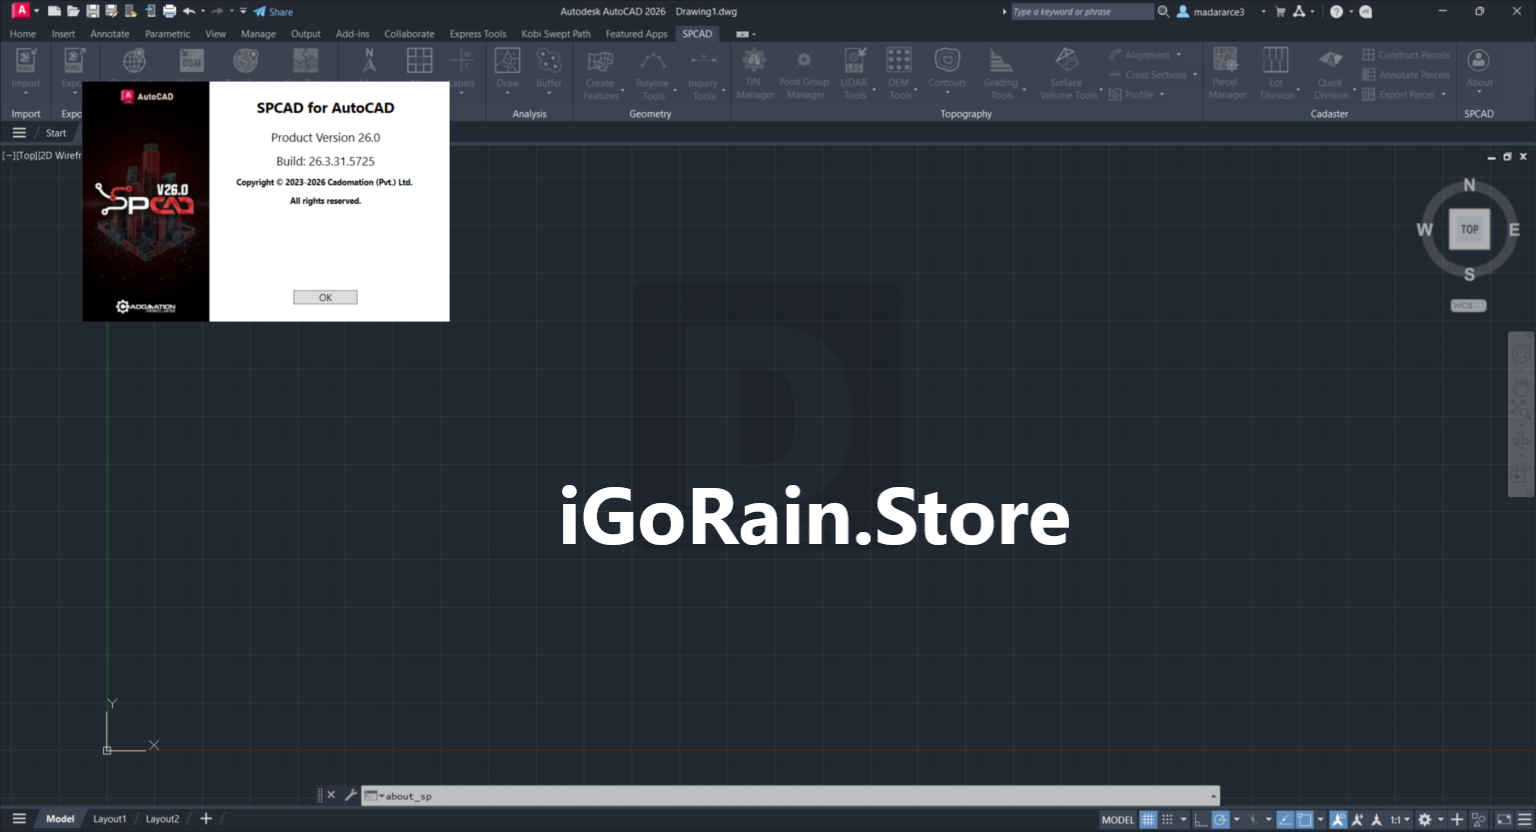Image resolution: width=1536 pixels, height=832 pixels.
Task: Open the Layout1 tab
Action: [x=110, y=819]
